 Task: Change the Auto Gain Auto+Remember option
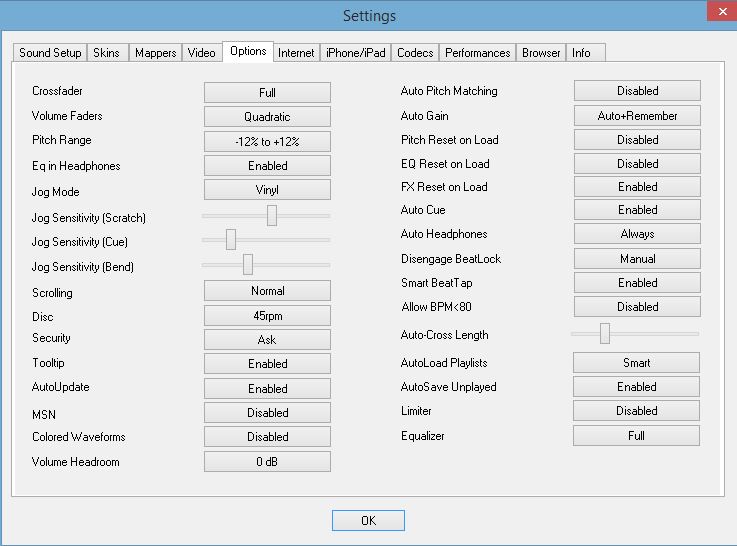[637, 116]
